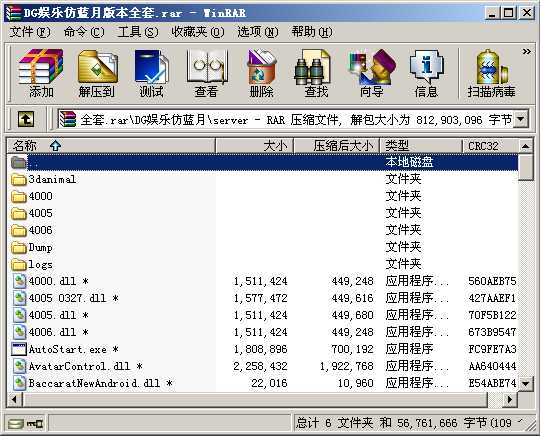Show archive 信息 (Info) icon
The height and width of the screenshot is (436, 540).
[x=426, y=73]
